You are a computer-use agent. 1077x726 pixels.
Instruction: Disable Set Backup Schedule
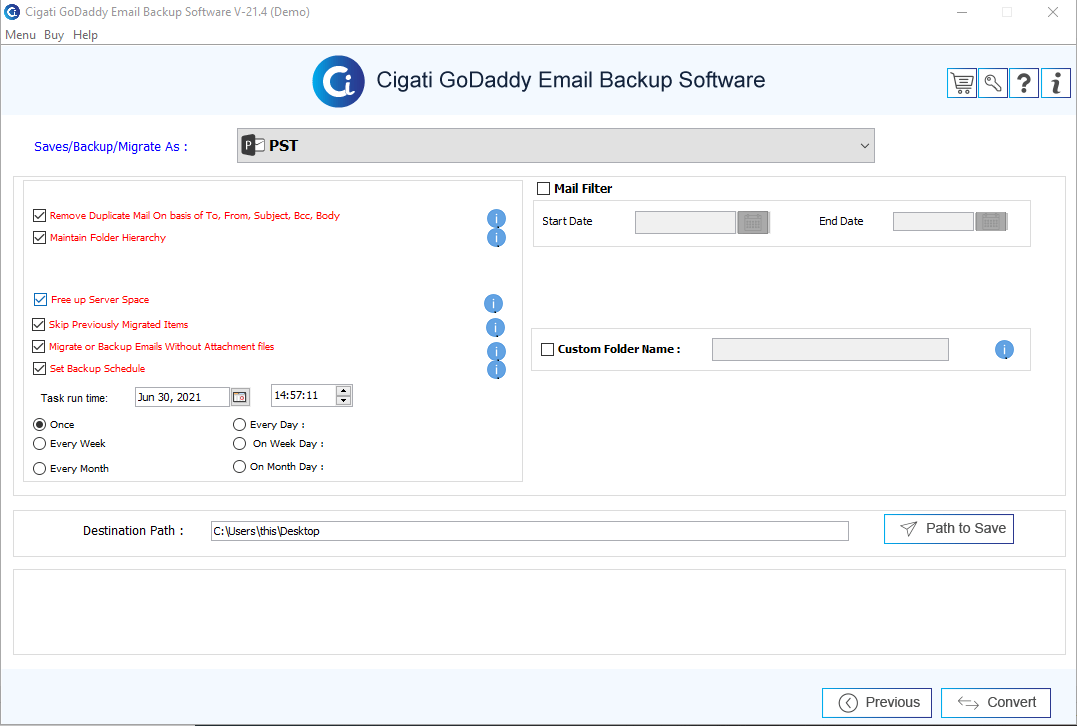point(40,368)
